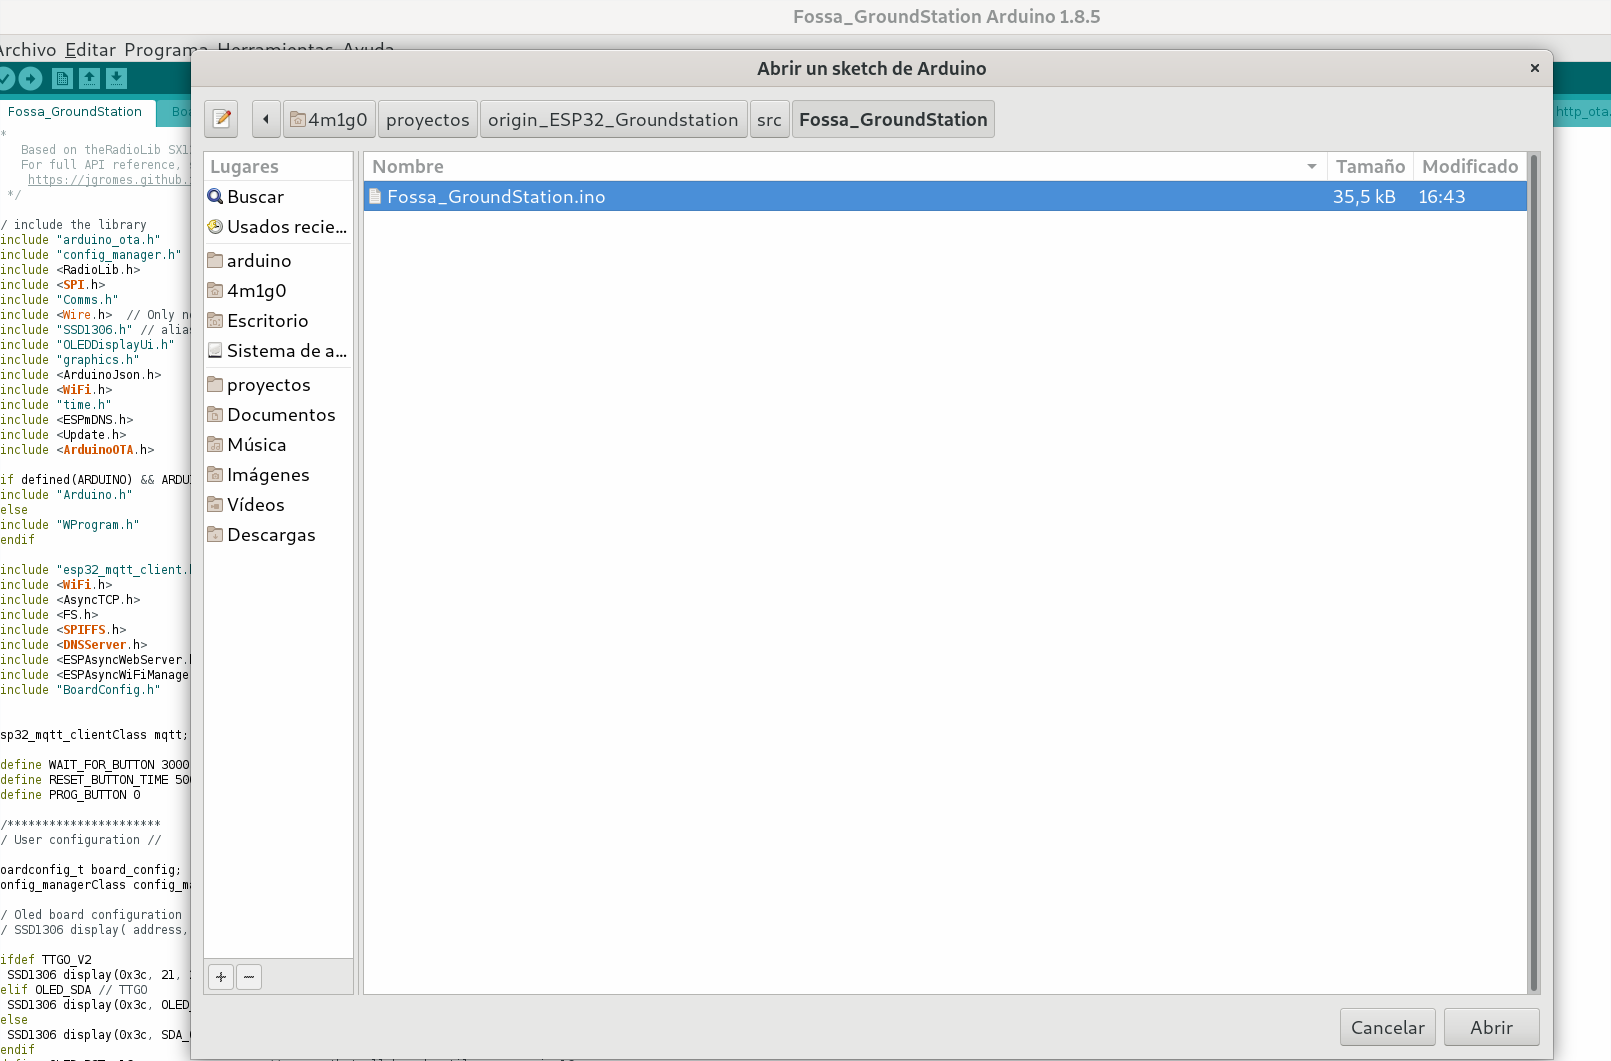Select Fossa_GroundStation.ino file
This screenshot has height=1061, width=1611.
[945, 197]
